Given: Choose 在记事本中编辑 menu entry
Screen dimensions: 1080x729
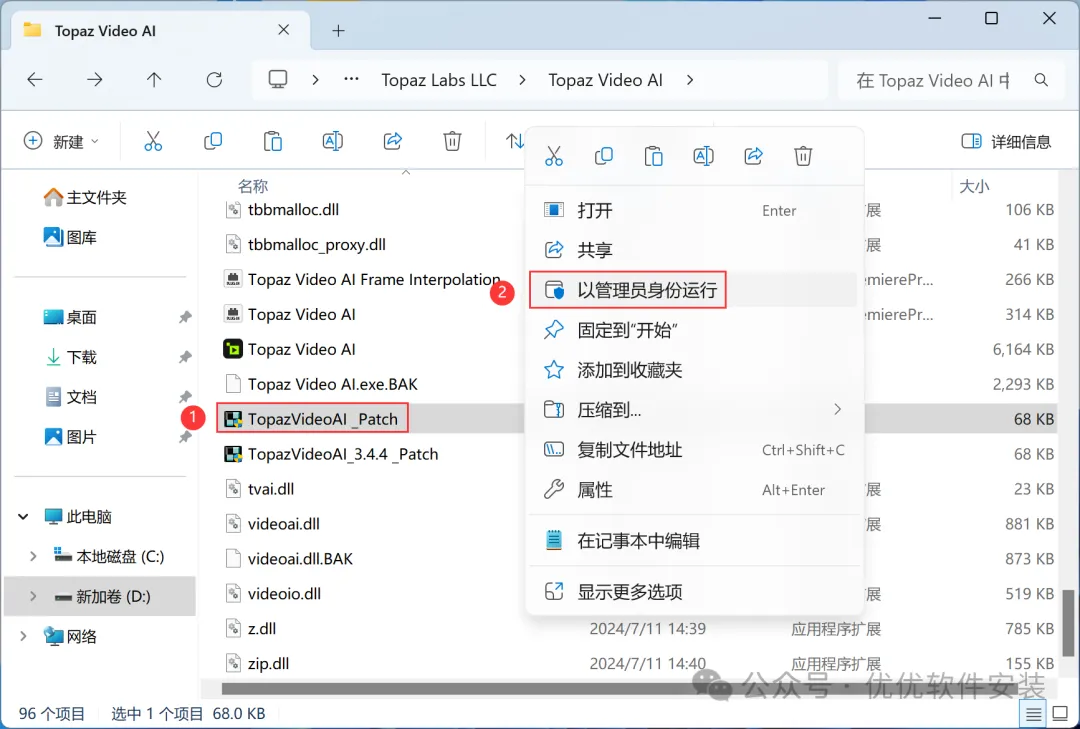Looking at the screenshot, I should [x=695, y=541].
